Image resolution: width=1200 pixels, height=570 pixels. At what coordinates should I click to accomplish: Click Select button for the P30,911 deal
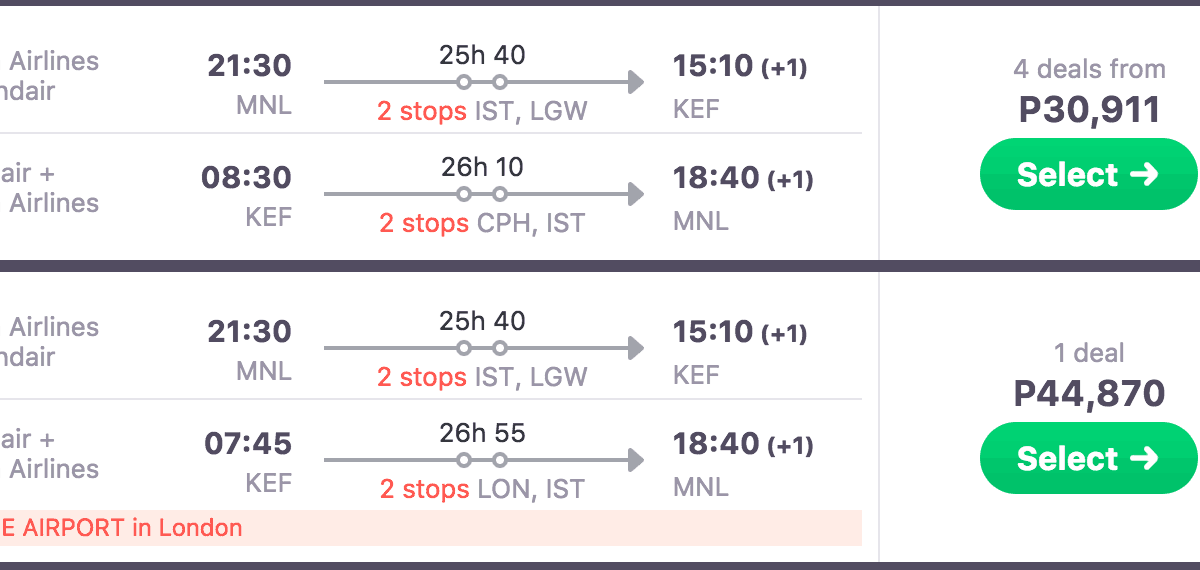pyautogui.click(x=1088, y=175)
